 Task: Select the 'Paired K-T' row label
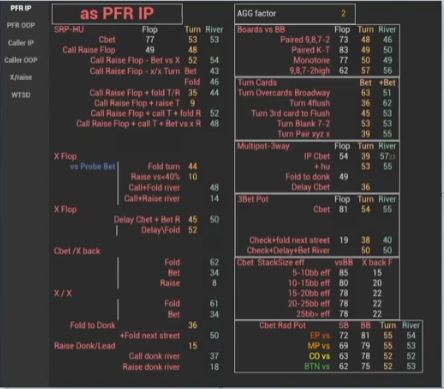[311, 50]
